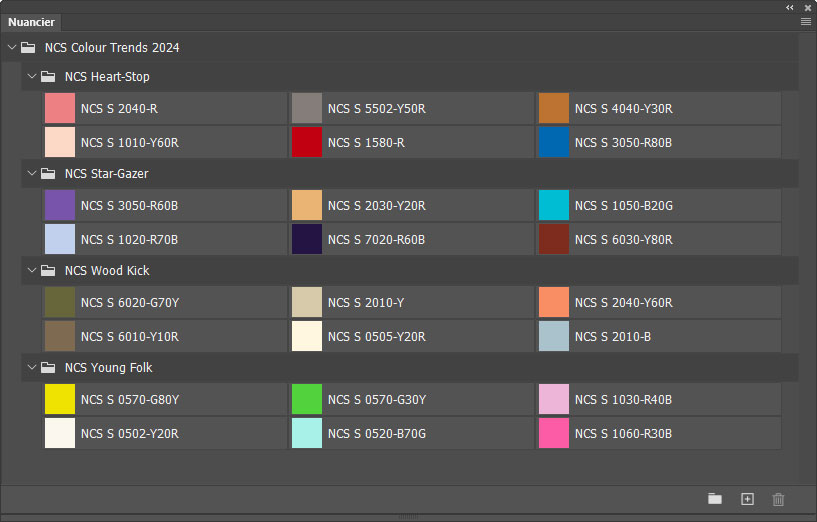Screen dimensions: 817x522
Task: Select the NCS Young Folk folder icon
Action: coord(48,367)
